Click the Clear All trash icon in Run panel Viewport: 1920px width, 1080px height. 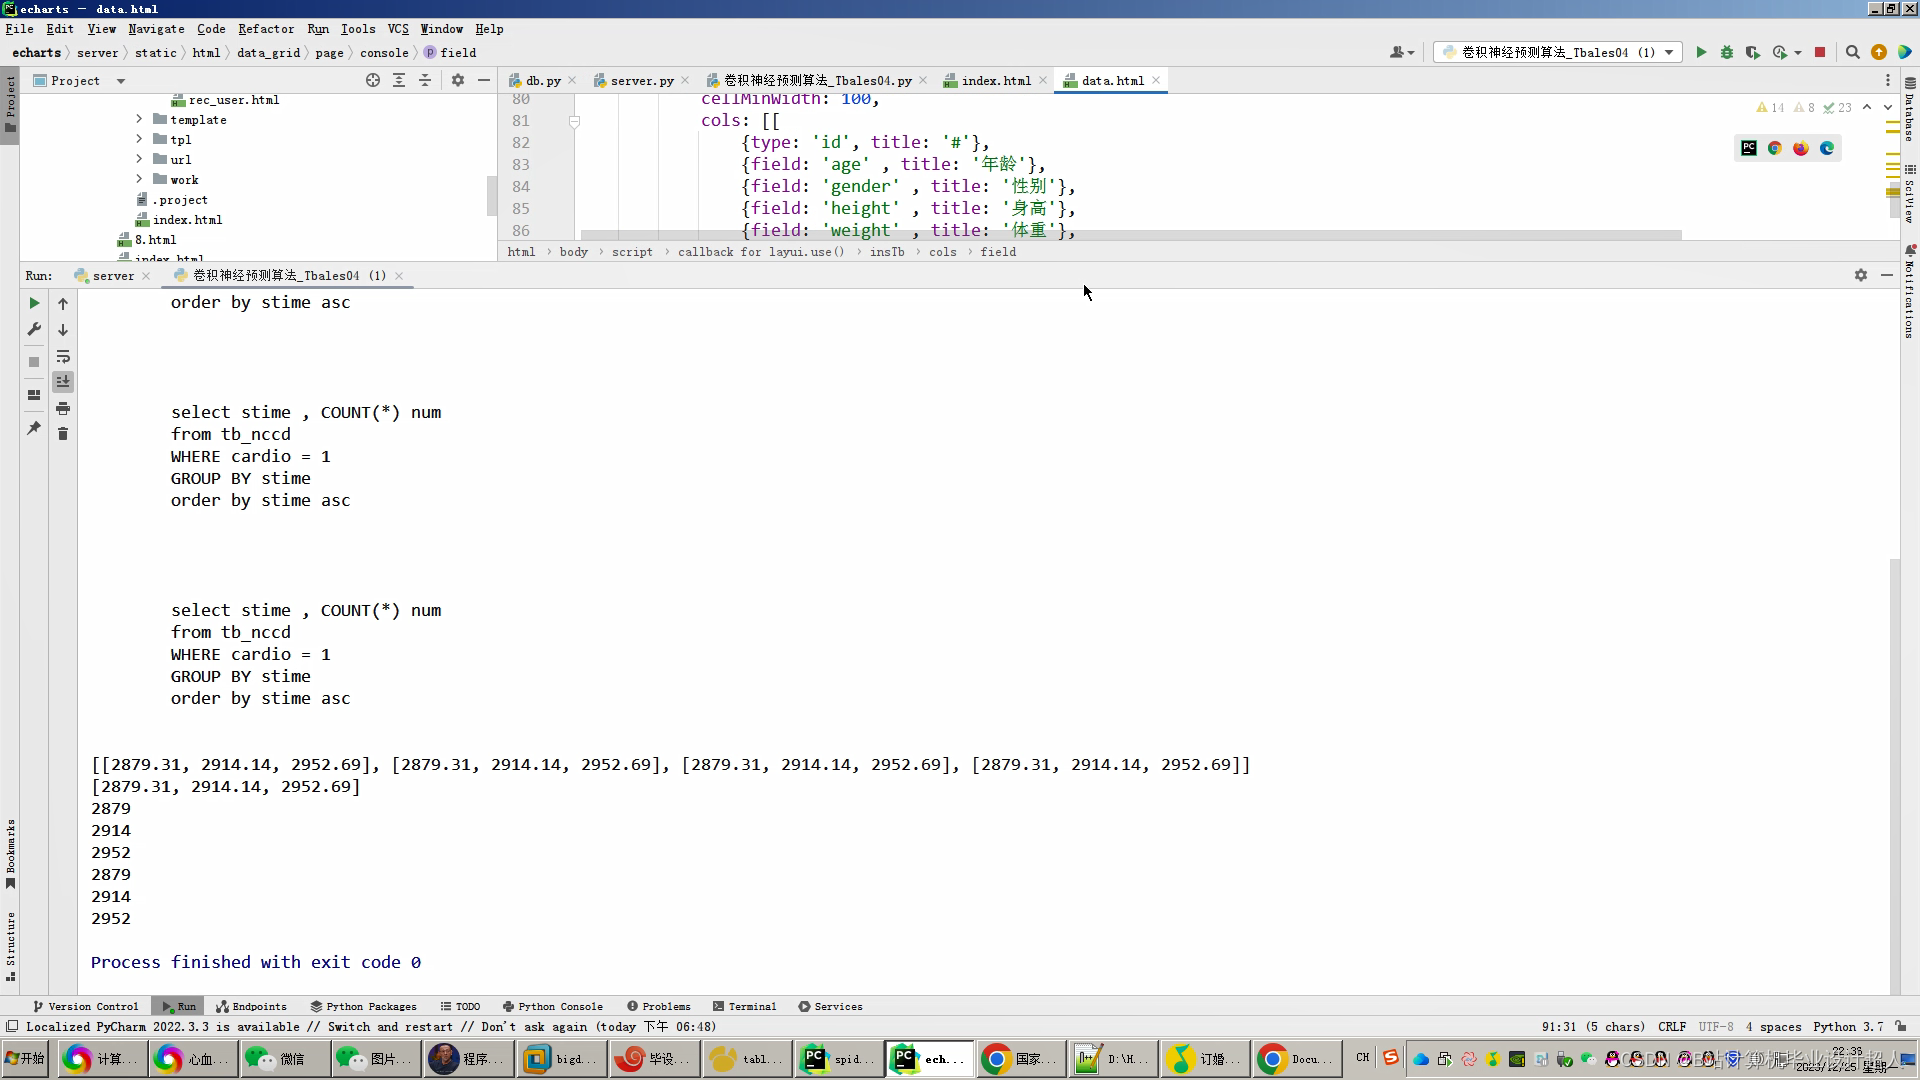tap(63, 434)
